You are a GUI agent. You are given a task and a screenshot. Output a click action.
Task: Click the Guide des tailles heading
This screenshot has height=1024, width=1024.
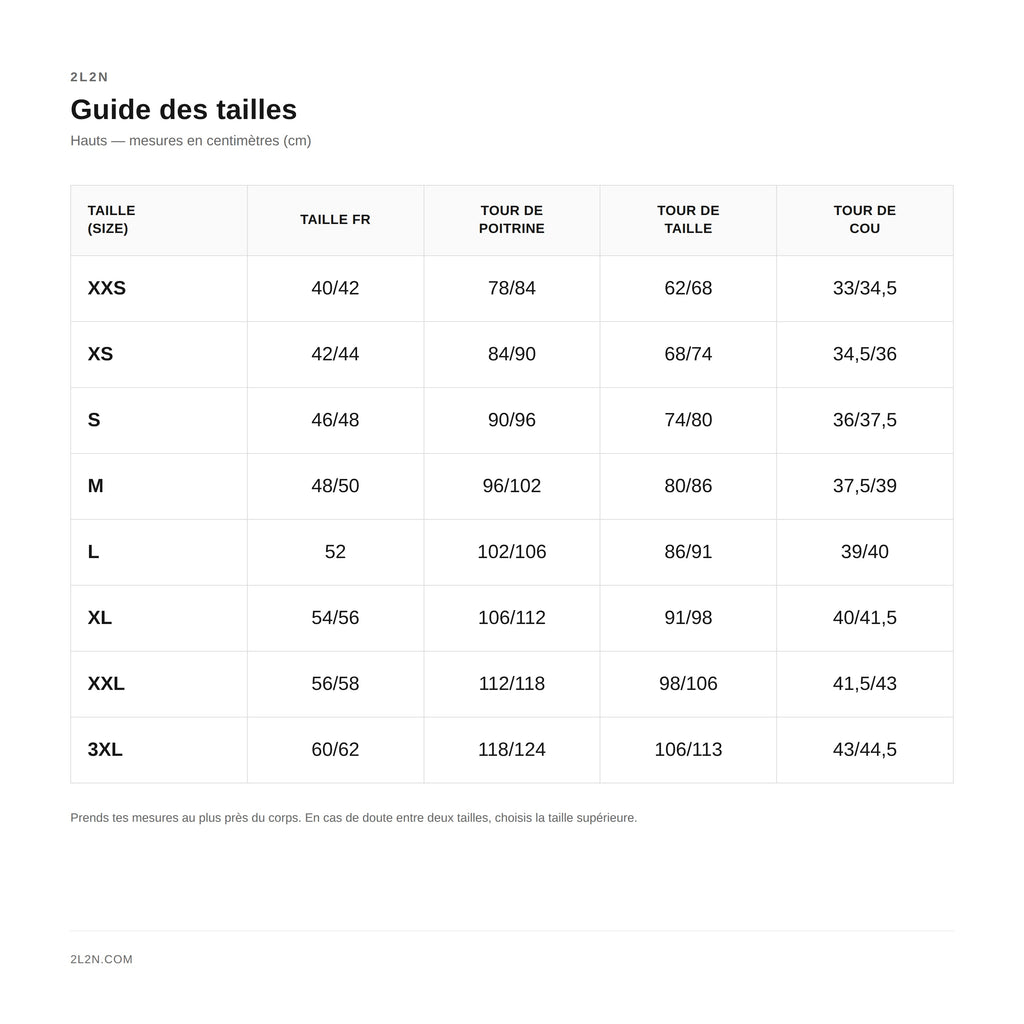point(184,110)
